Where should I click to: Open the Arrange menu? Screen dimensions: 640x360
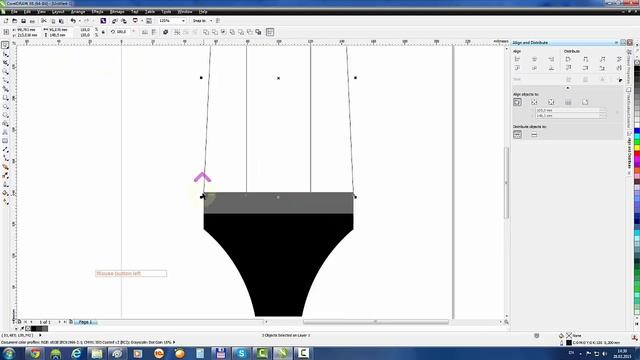click(x=78, y=12)
